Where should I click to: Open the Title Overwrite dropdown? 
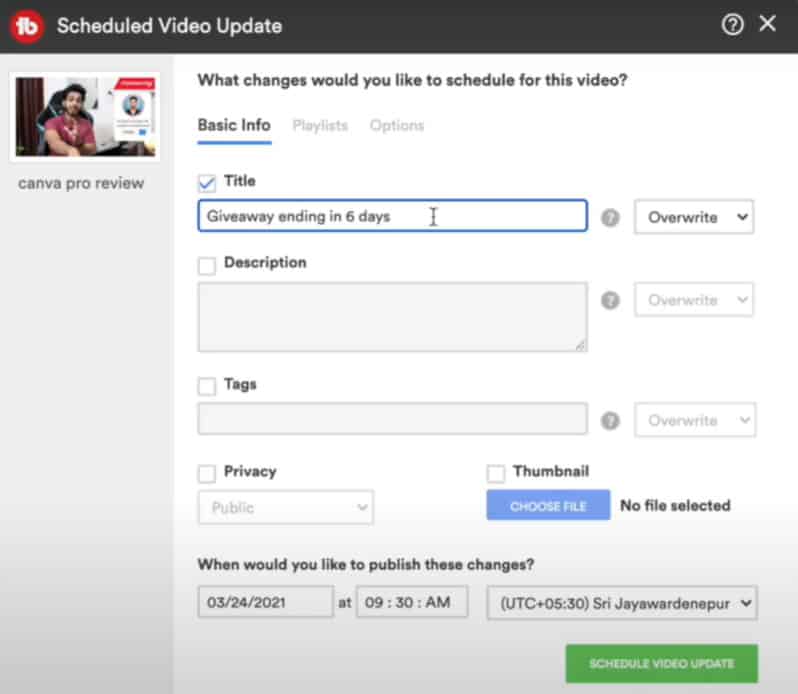click(x=694, y=217)
